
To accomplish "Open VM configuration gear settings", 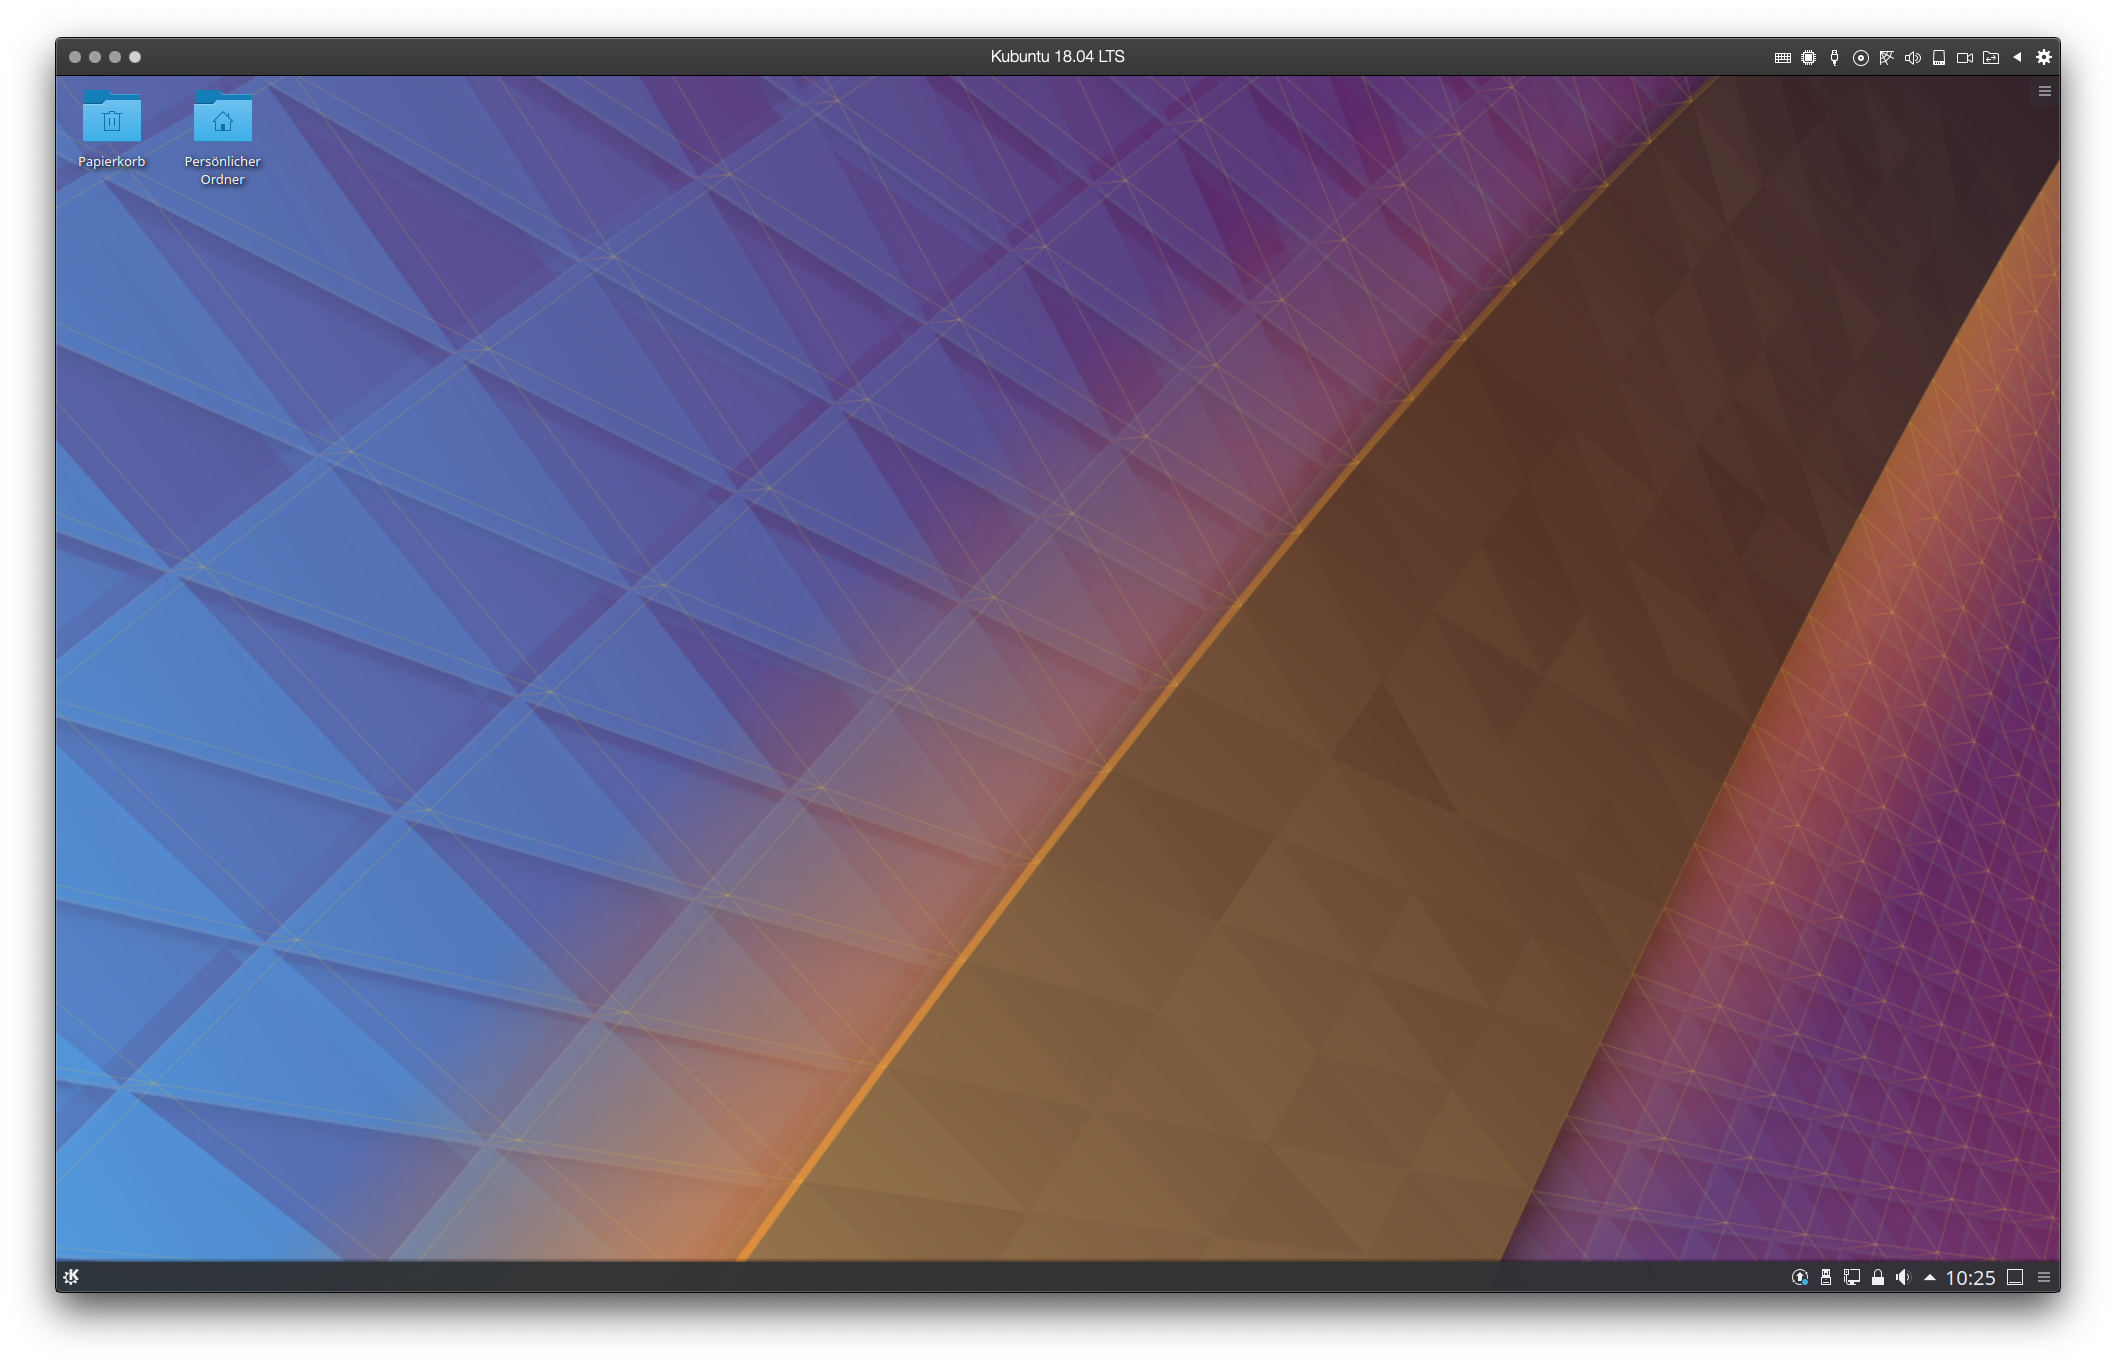I will [2044, 57].
